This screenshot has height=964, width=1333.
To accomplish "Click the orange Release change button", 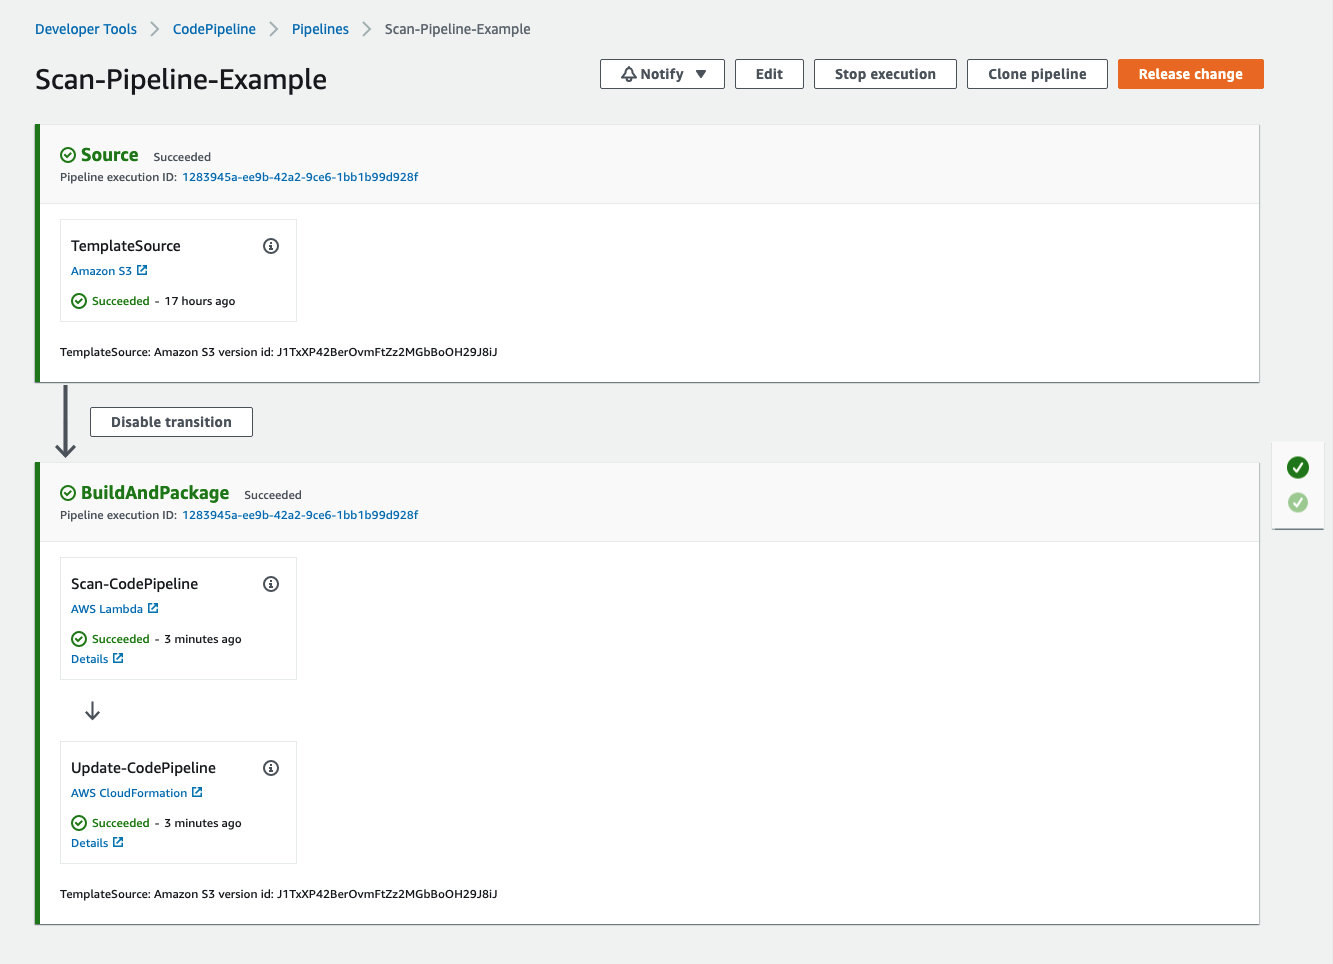I will click(x=1191, y=74).
